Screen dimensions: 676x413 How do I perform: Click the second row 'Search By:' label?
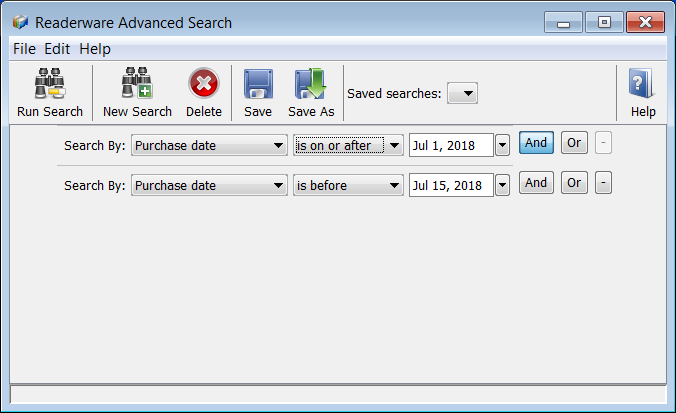pyautogui.click(x=94, y=186)
